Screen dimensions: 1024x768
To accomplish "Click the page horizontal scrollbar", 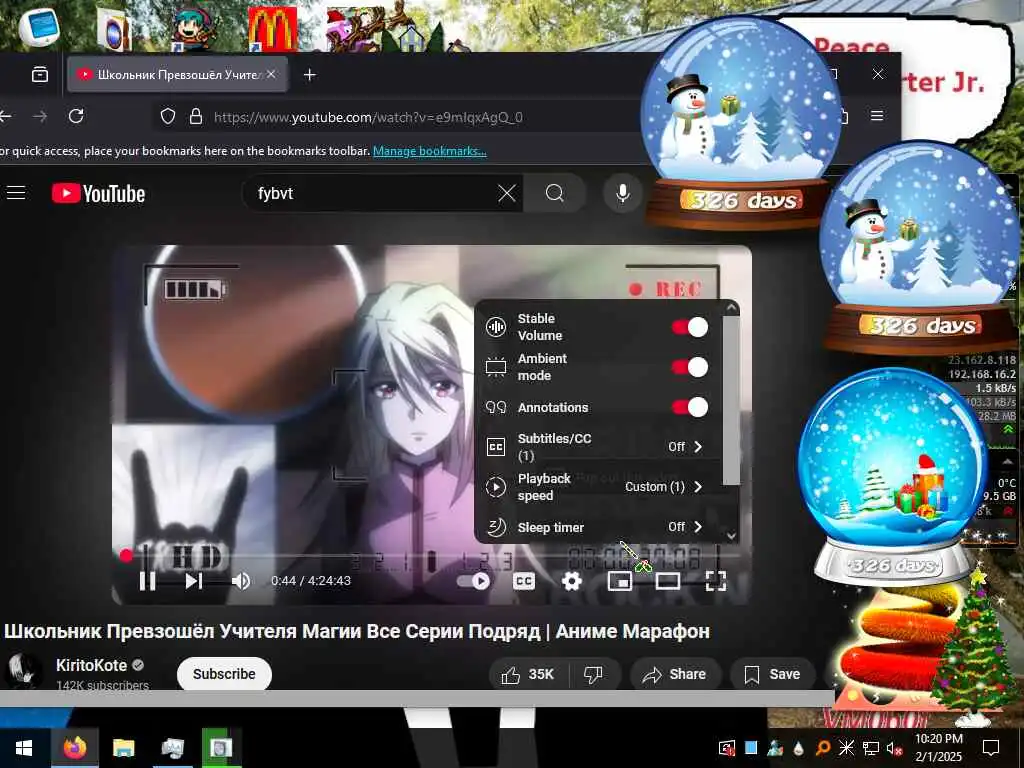I will (417, 698).
